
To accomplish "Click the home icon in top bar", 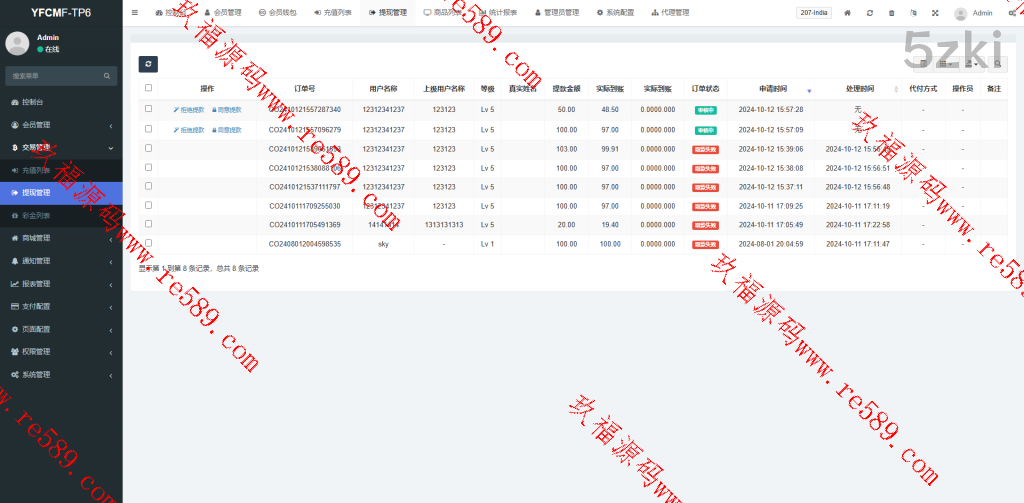I will [847, 13].
